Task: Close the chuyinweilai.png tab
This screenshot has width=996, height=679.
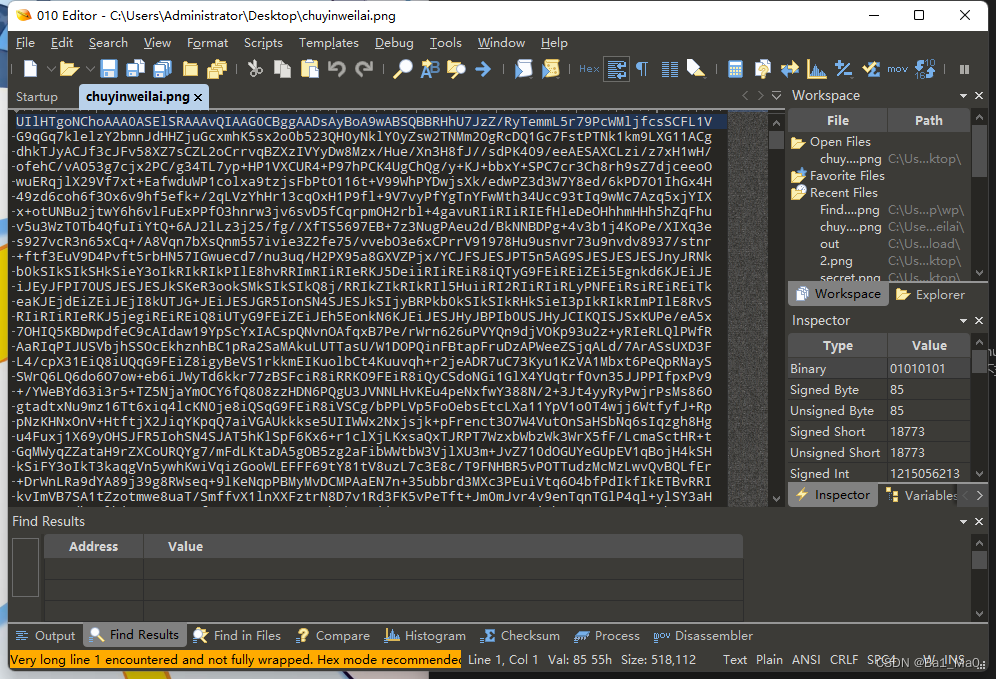Action: [x=198, y=97]
